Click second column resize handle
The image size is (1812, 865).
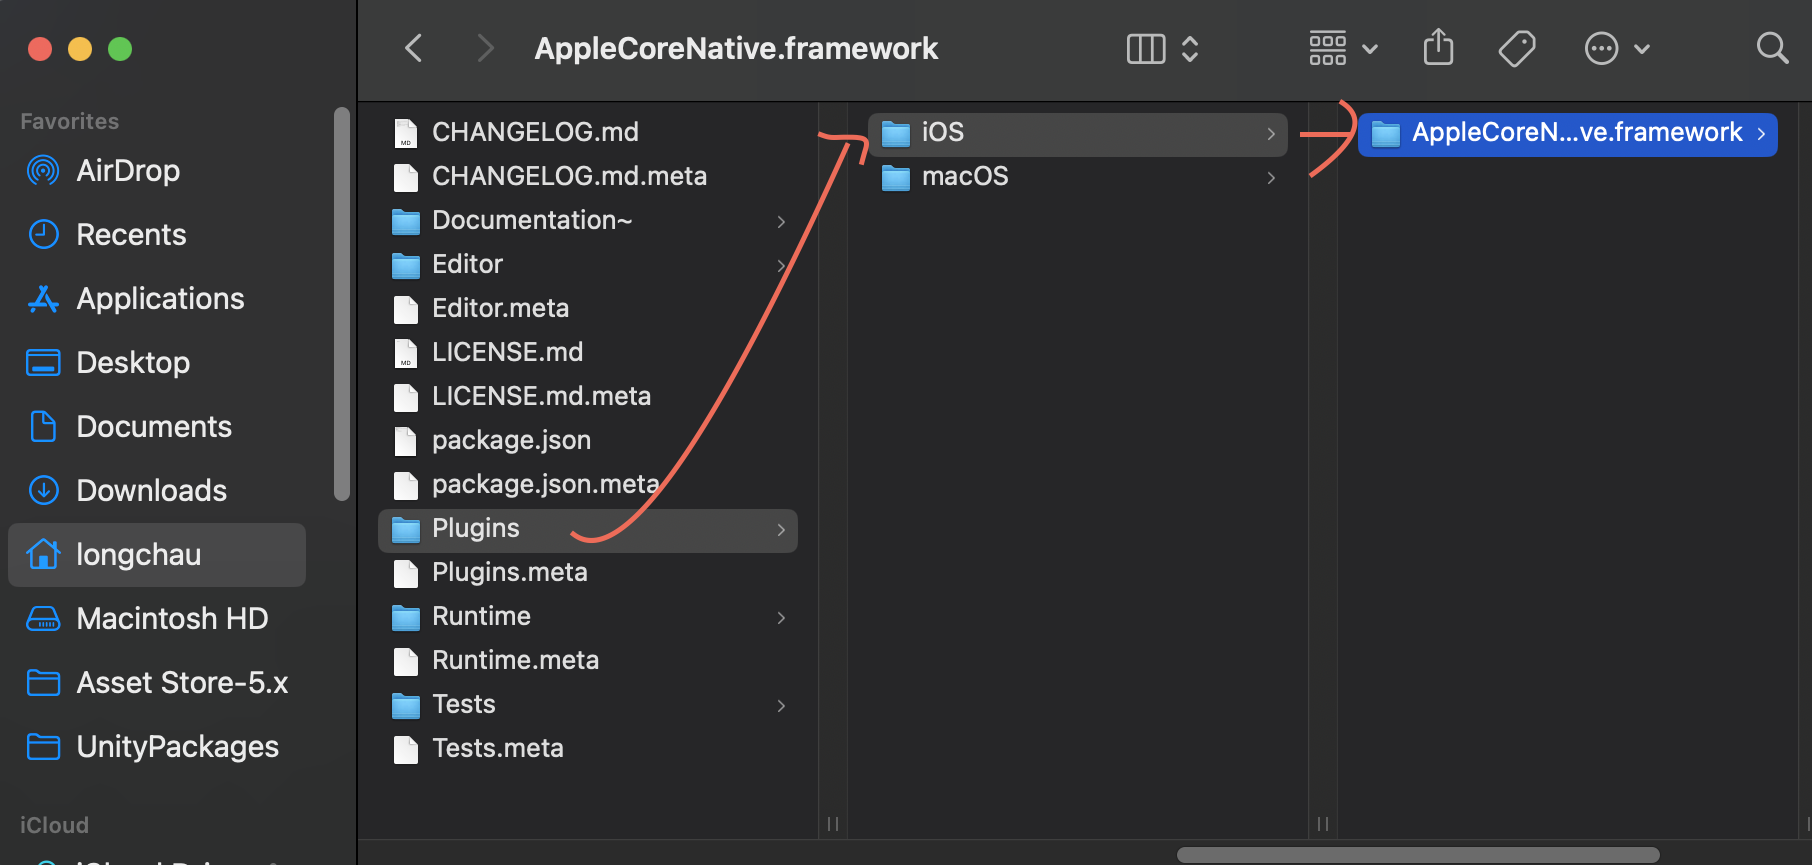1323,824
